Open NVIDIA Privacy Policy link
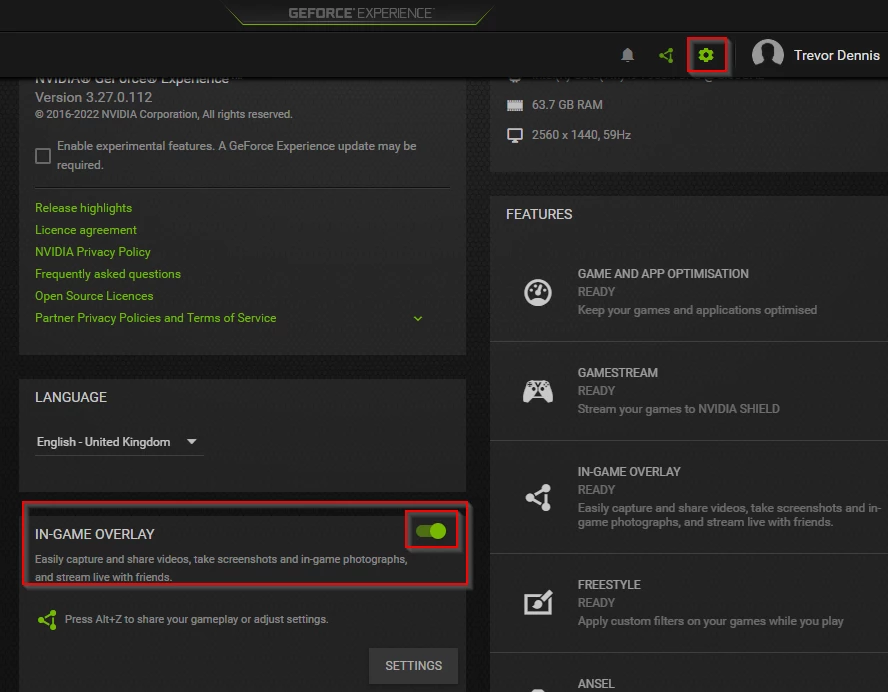Screen dimensions: 888x692 pyautogui.click(x=93, y=252)
